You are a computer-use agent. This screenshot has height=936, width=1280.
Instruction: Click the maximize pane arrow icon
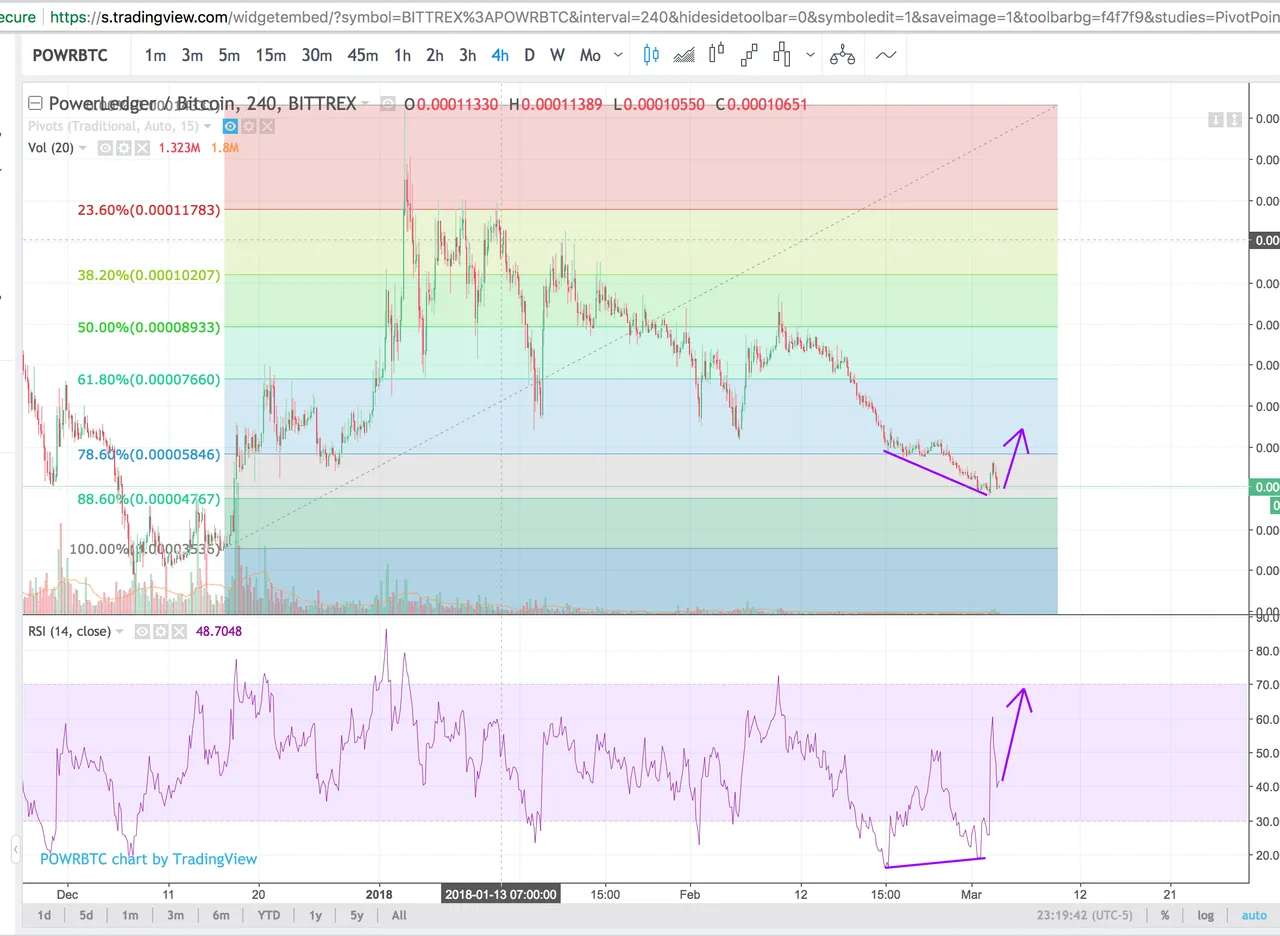(1234, 120)
